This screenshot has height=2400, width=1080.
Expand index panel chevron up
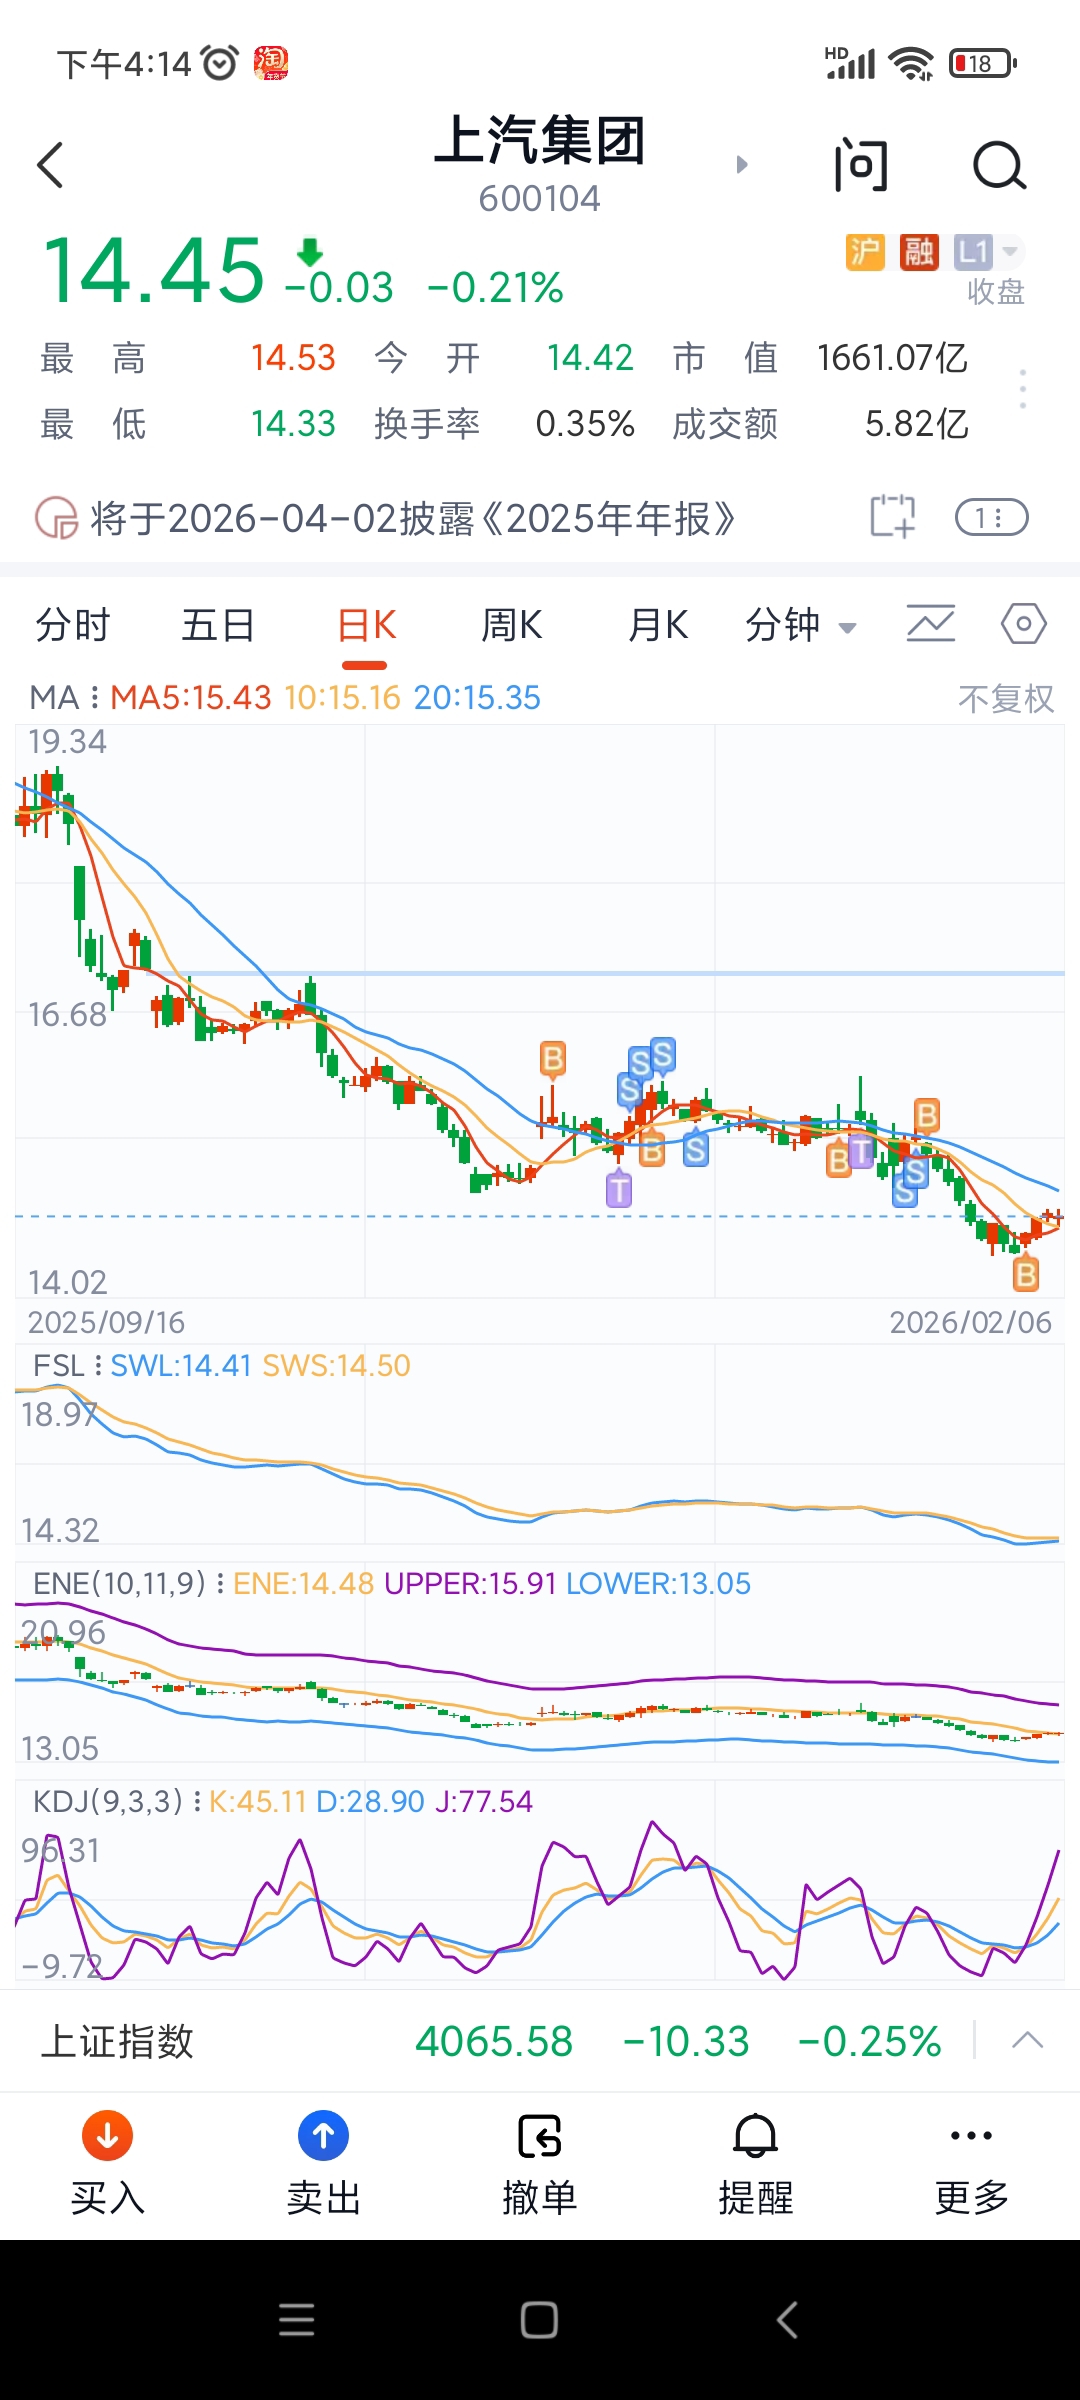pos(1027,2041)
